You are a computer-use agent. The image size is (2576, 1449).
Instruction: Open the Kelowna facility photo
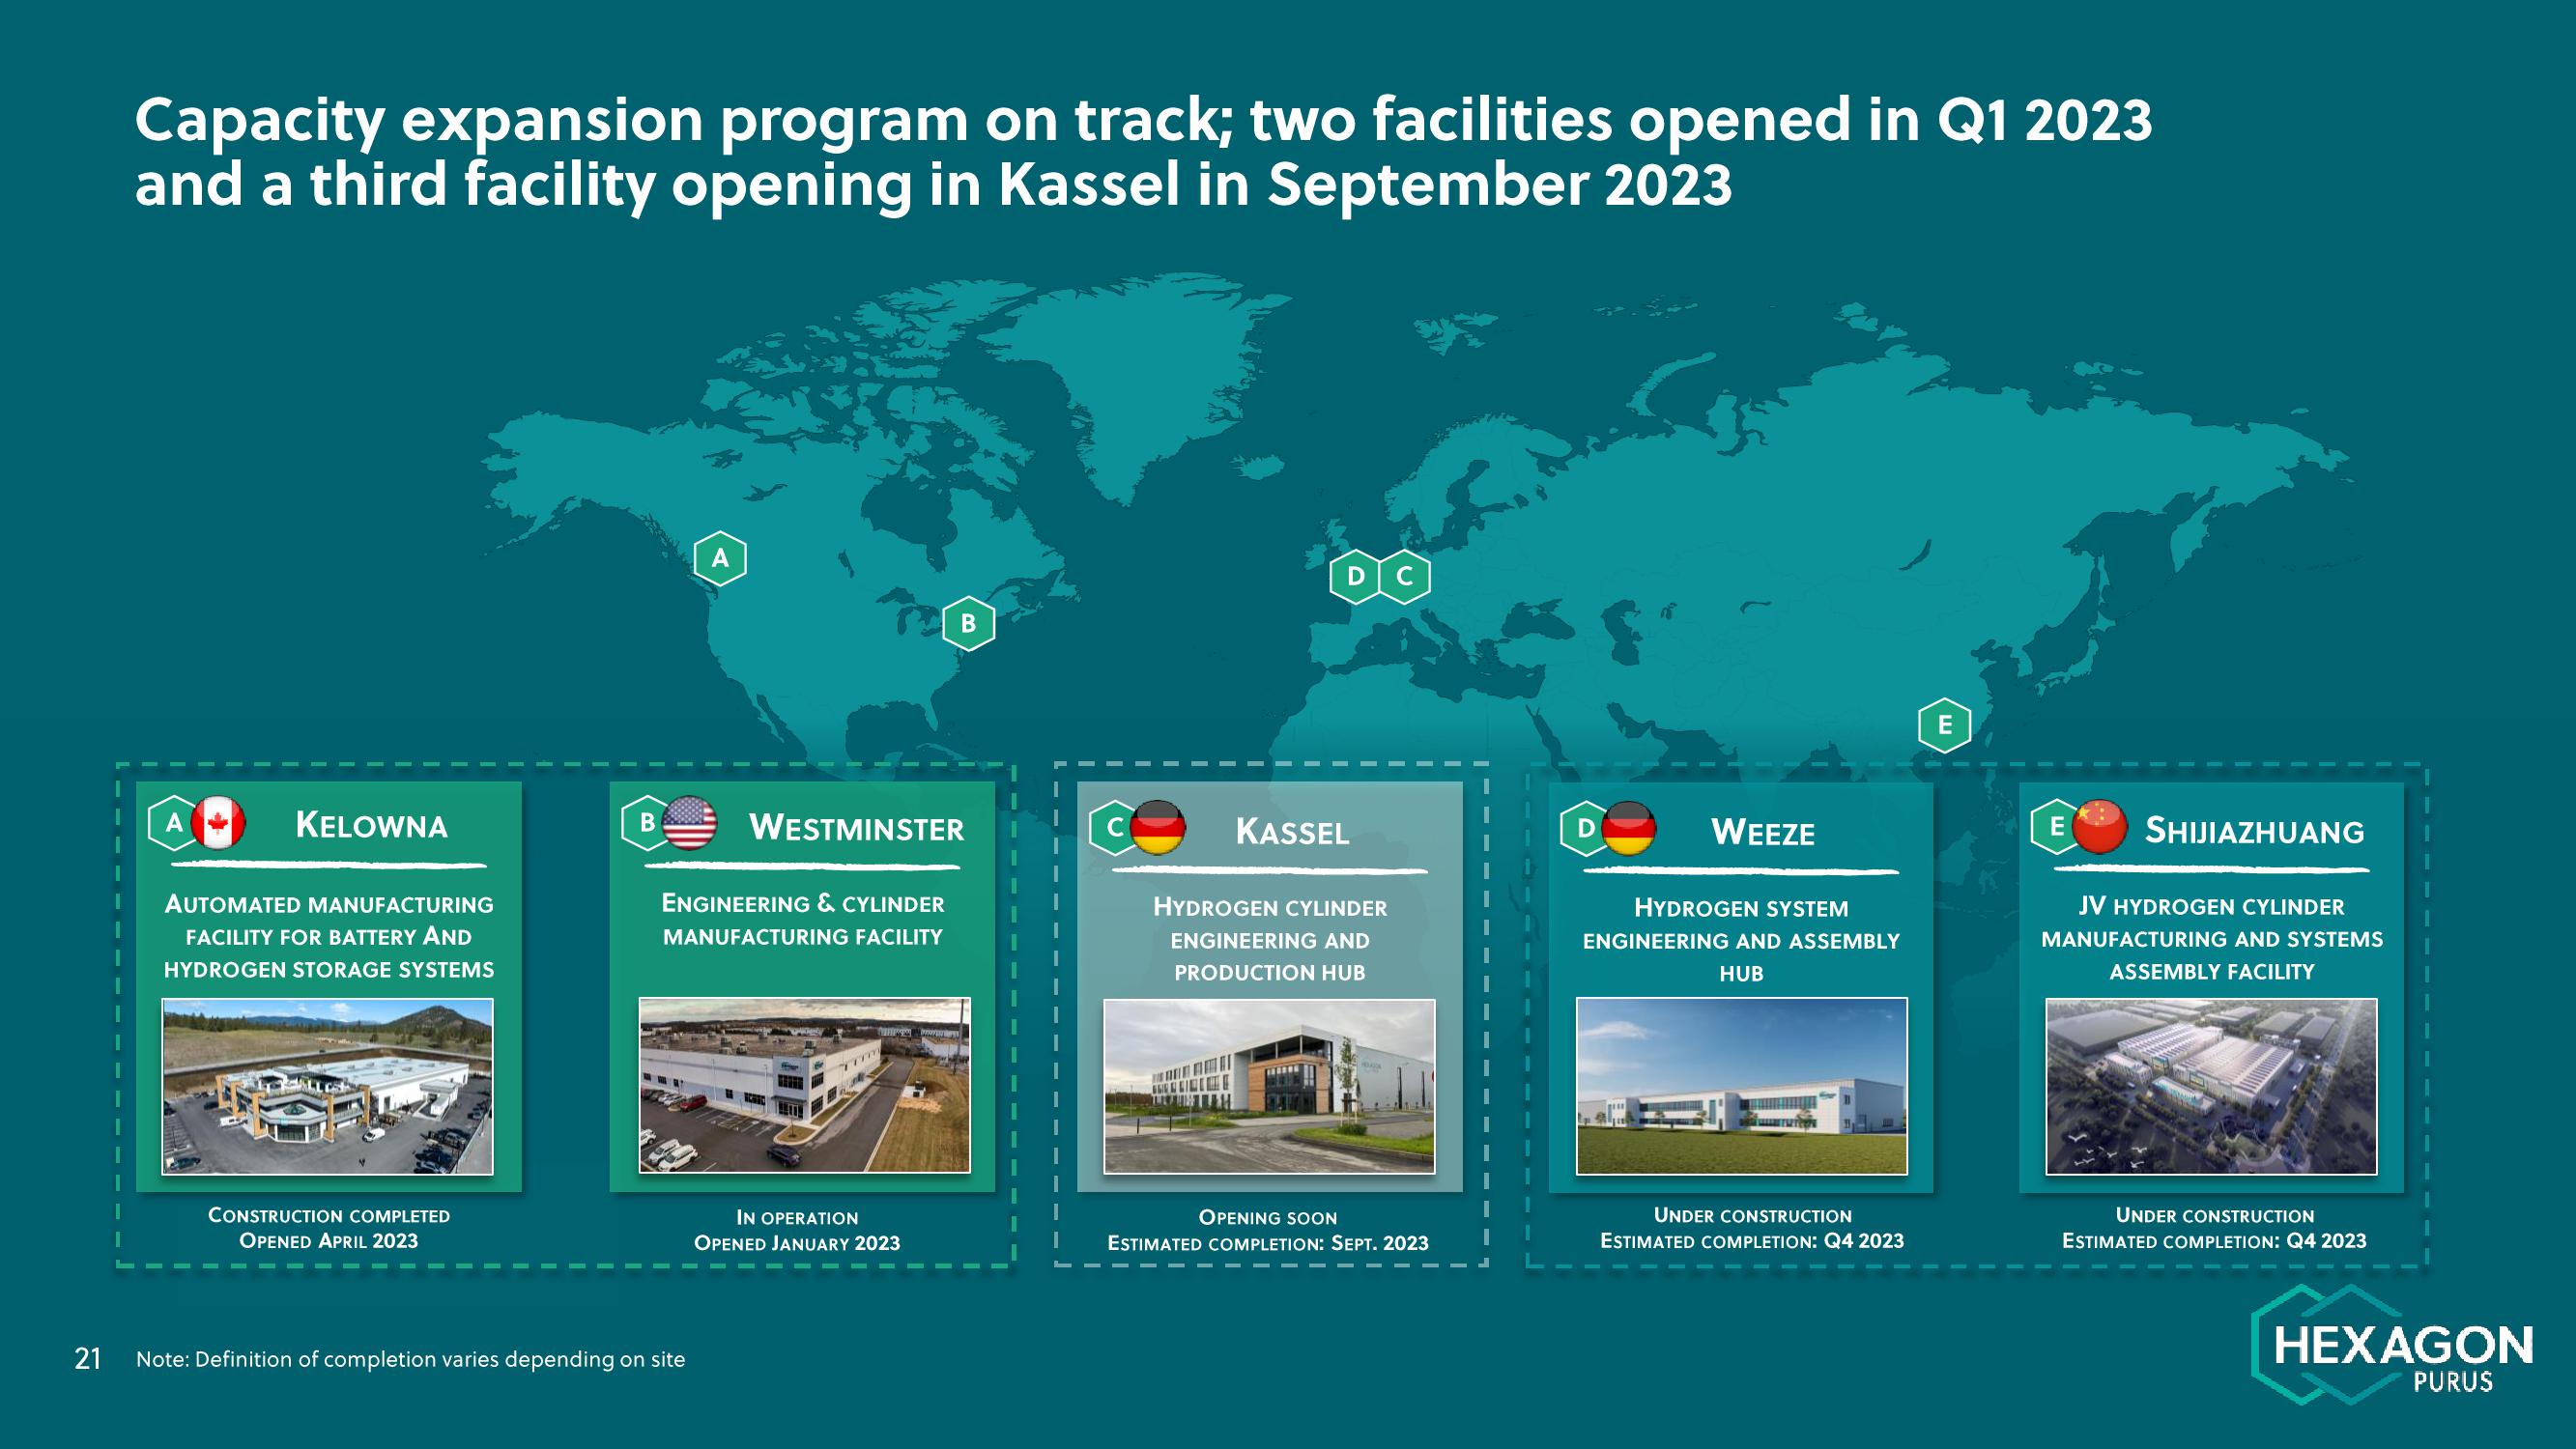point(328,1086)
